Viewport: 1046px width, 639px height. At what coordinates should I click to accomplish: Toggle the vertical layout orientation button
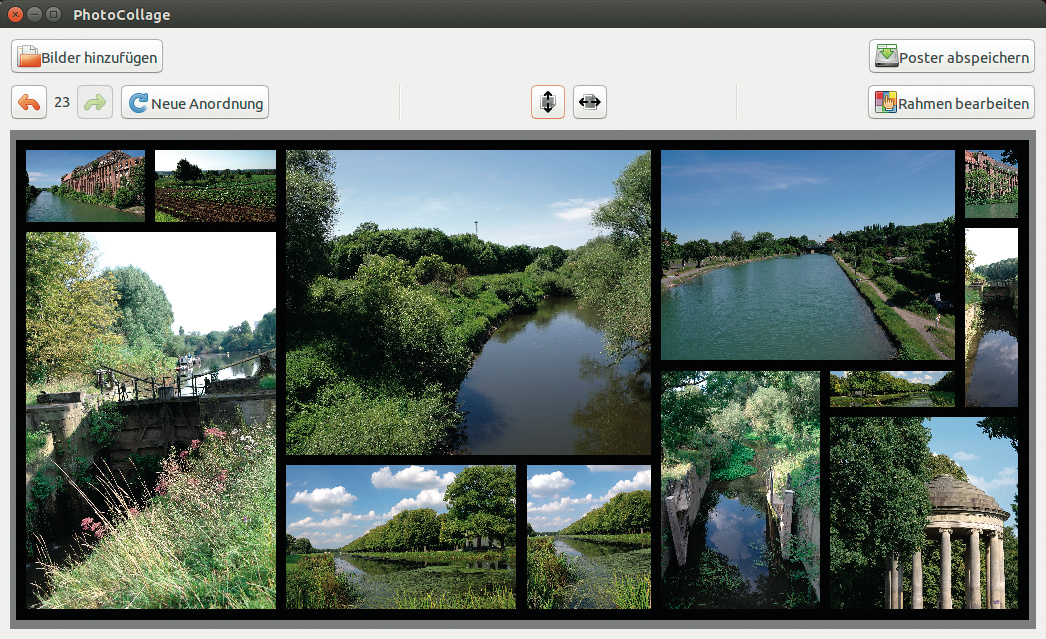[x=548, y=102]
